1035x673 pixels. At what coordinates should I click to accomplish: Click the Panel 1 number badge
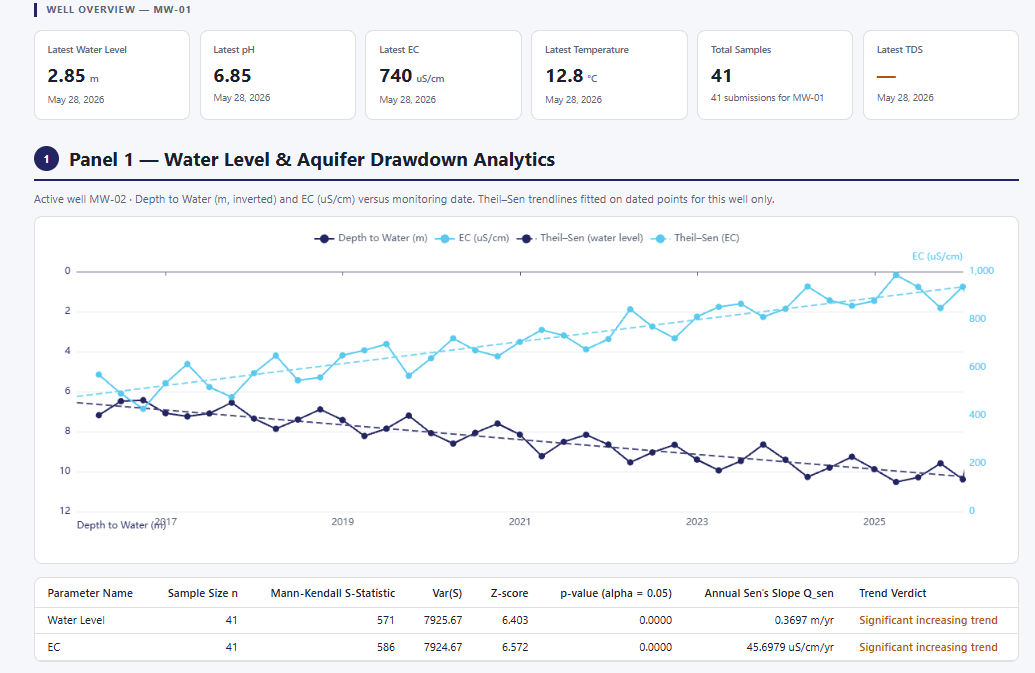(x=46, y=159)
